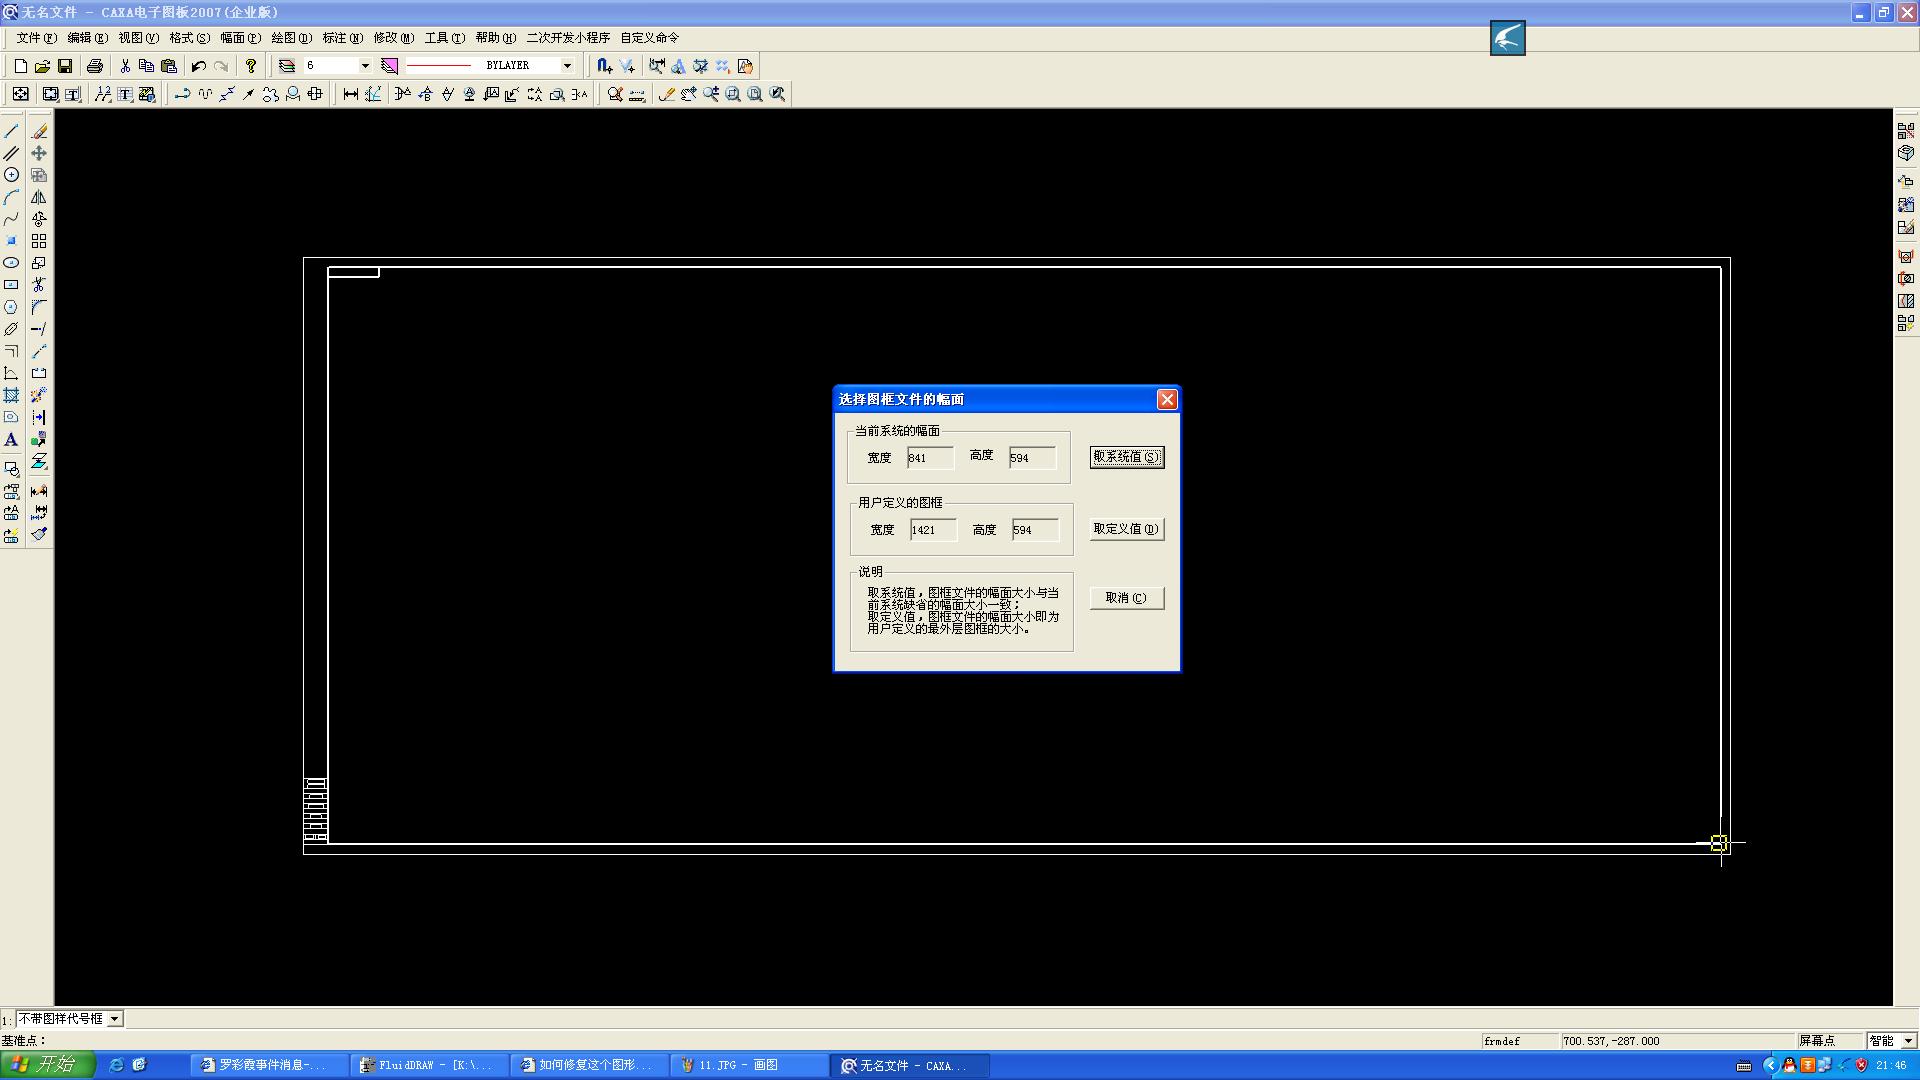1920x1080 pixels.
Task: Select the ellipse drawing tool
Action: 11,263
